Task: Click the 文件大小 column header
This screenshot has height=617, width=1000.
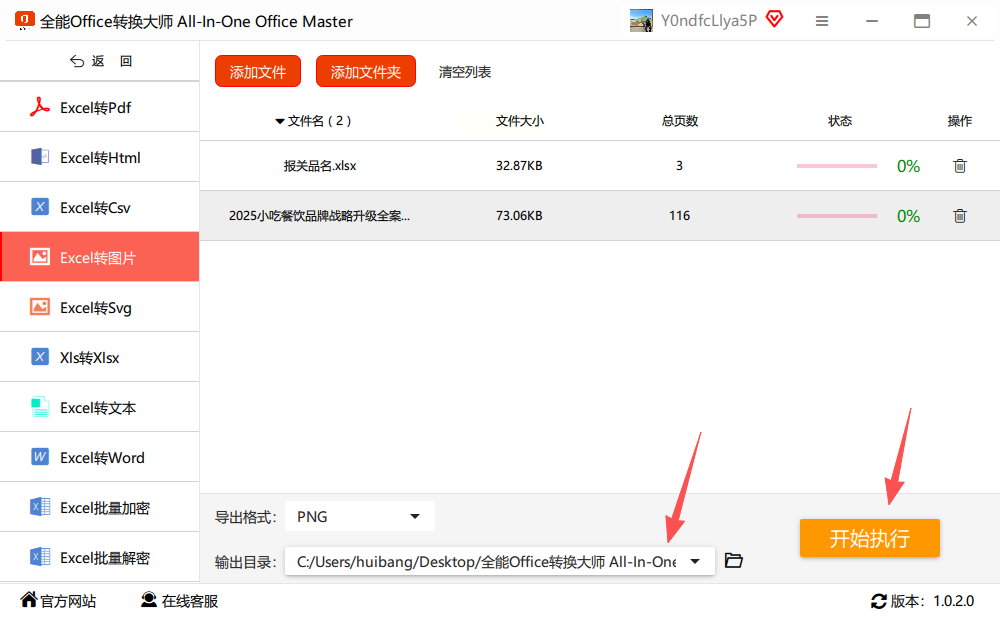Action: pyautogui.click(x=520, y=121)
